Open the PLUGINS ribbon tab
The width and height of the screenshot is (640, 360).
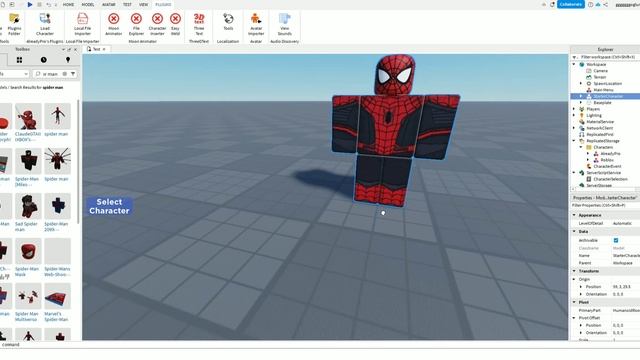[163, 4]
